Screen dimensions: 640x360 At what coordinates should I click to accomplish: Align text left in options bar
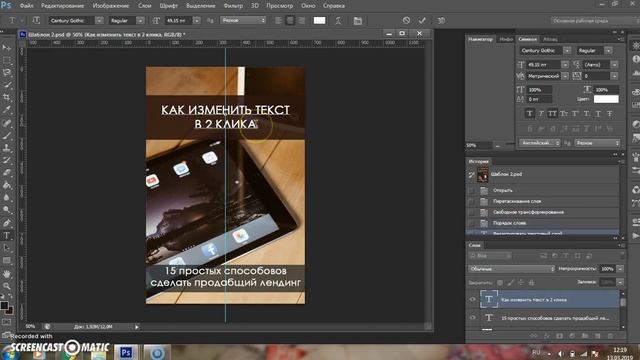pyautogui.click(x=278, y=20)
